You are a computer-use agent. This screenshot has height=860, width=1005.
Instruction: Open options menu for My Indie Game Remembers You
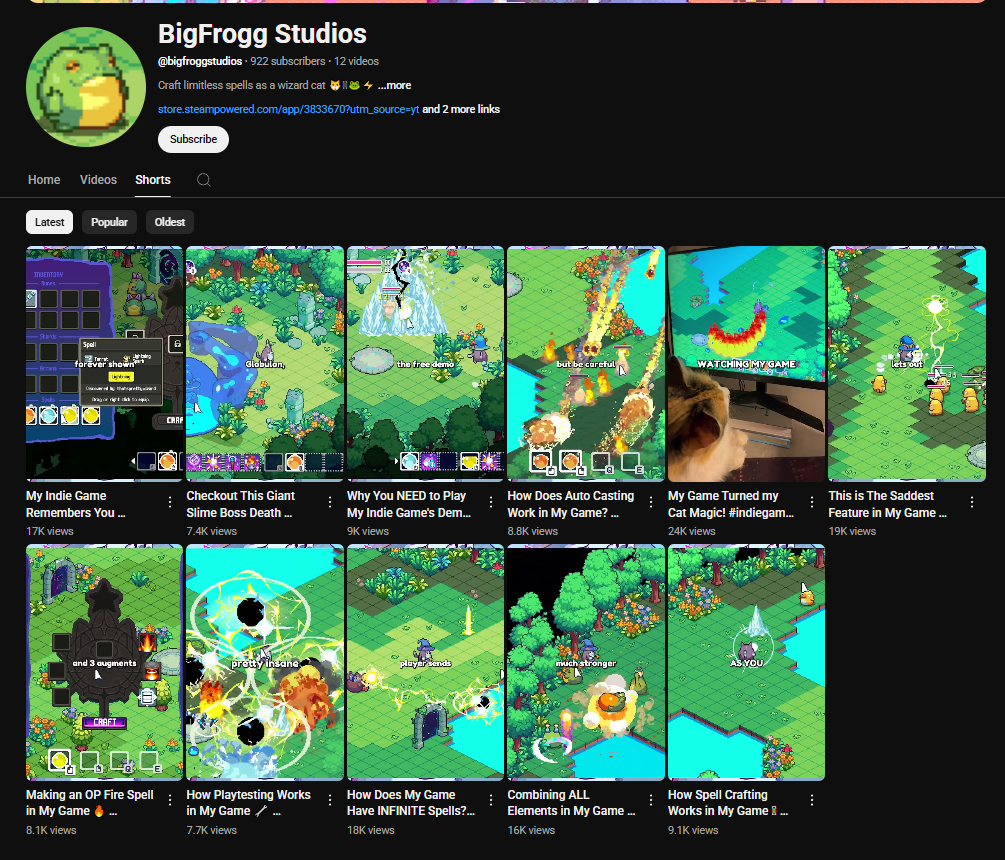pos(170,502)
